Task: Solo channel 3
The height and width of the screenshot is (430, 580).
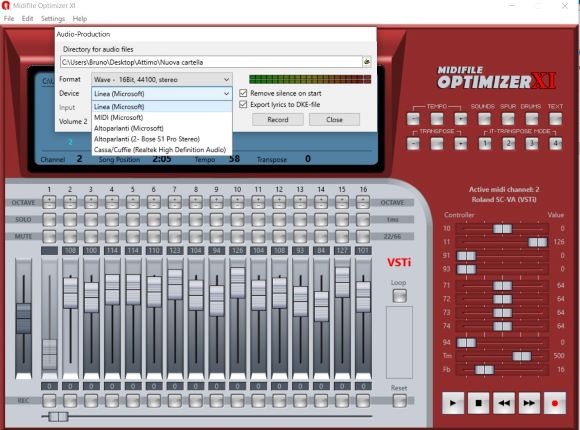Action: [x=91, y=219]
